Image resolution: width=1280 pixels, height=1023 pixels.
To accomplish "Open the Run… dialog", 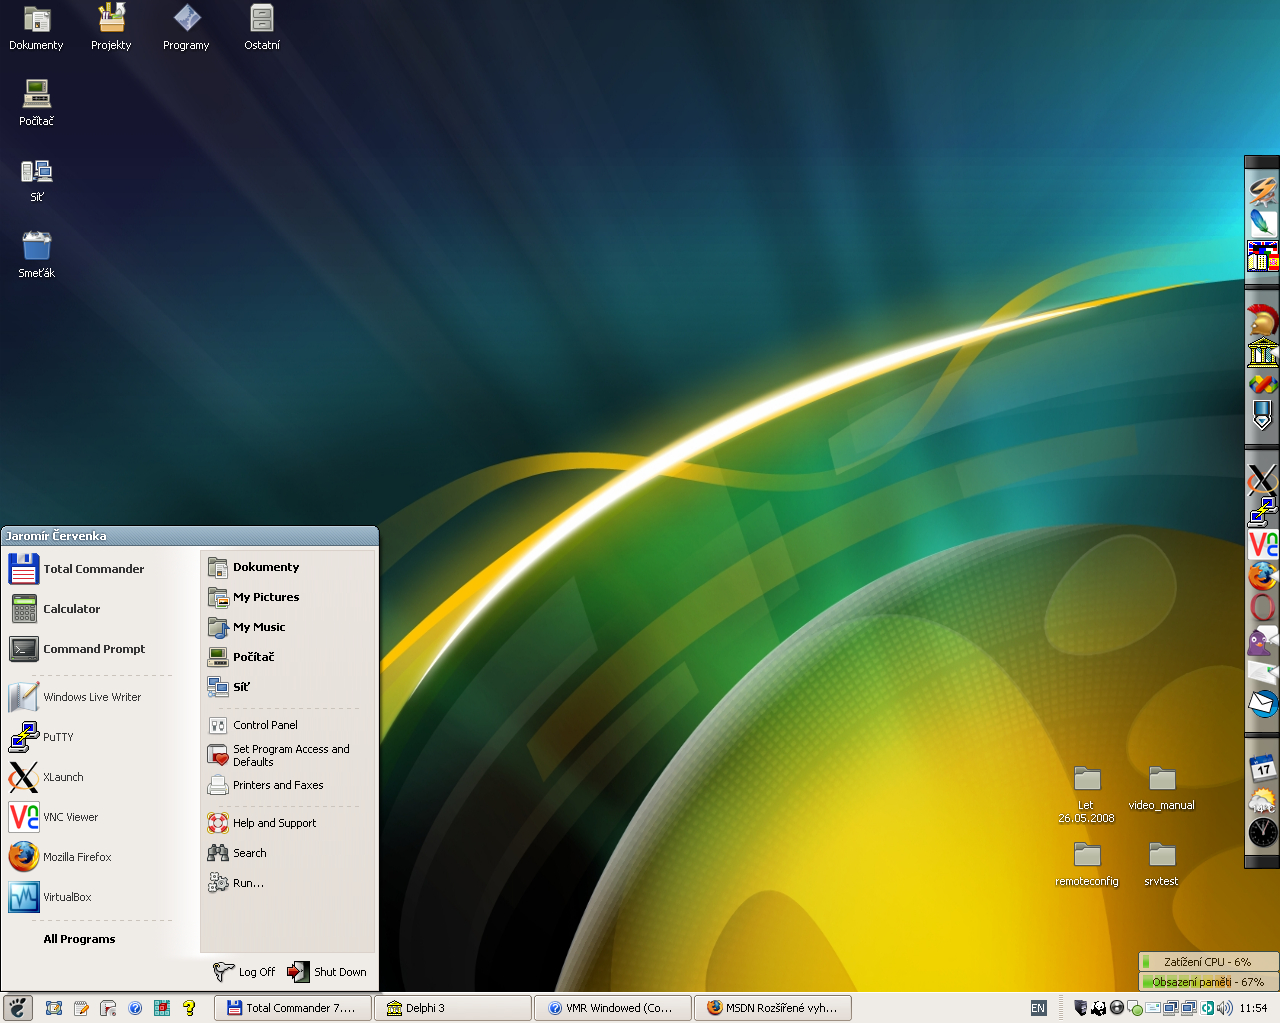I will (287, 883).
